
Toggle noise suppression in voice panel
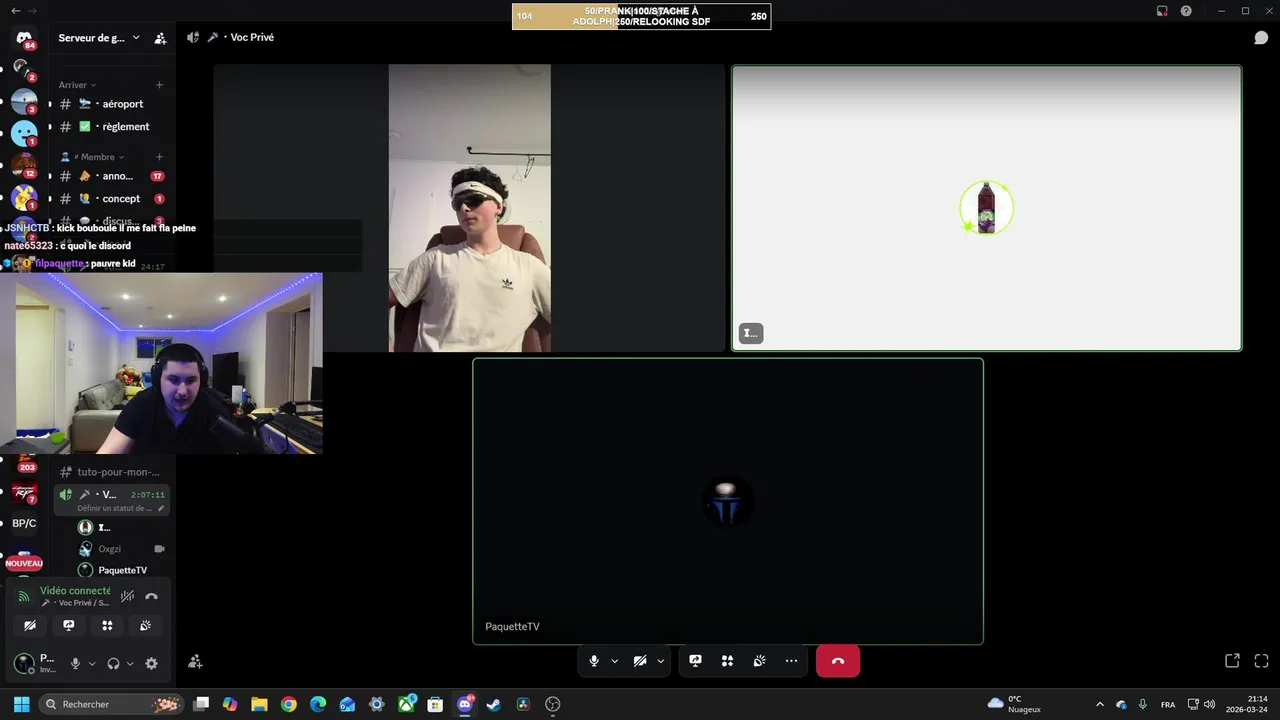click(127, 596)
